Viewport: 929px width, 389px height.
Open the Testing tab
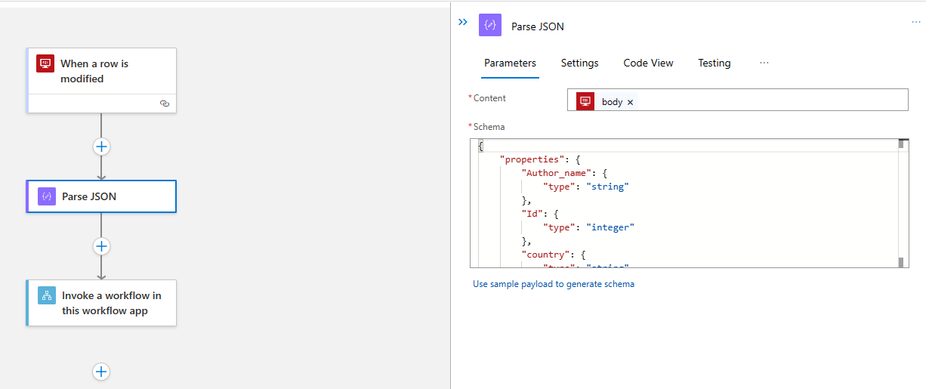(714, 63)
